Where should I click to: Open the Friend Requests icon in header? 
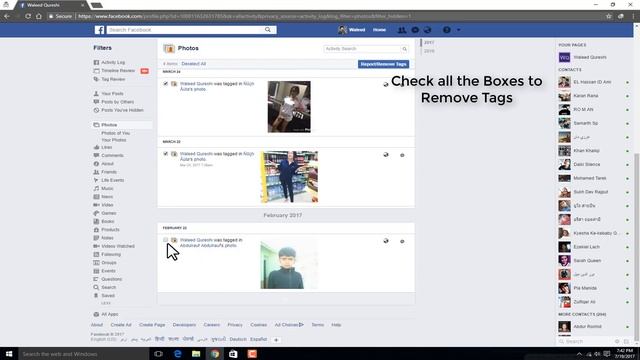[402, 30]
